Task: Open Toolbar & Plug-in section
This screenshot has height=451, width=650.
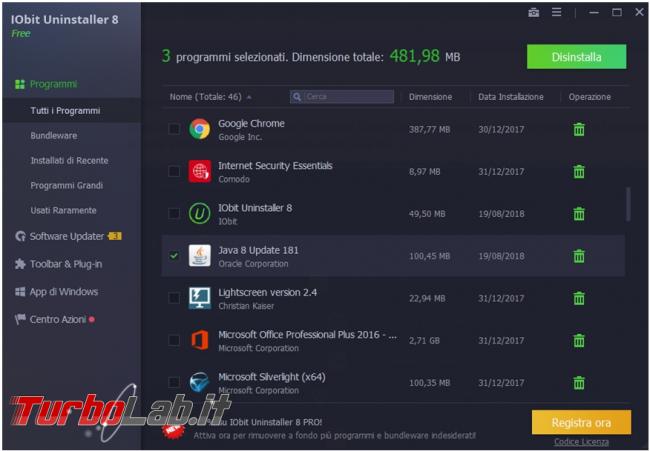Action: pos(66,264)
